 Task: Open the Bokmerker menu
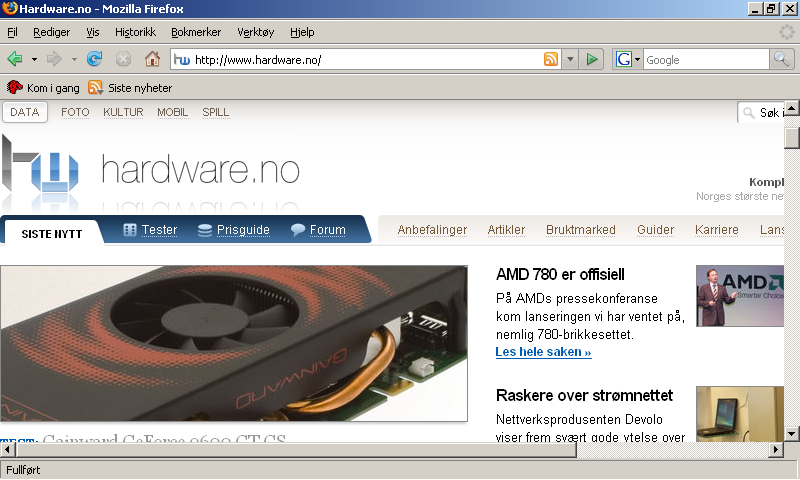[x=196, y=32]
